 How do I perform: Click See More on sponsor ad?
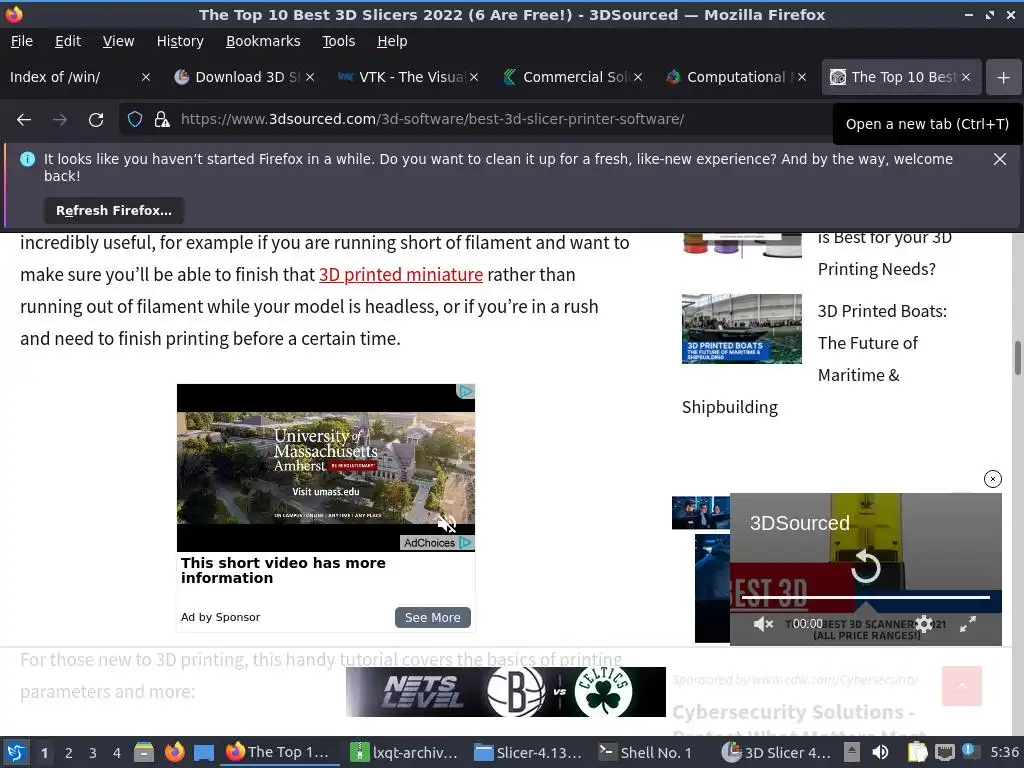pos(432,617)
